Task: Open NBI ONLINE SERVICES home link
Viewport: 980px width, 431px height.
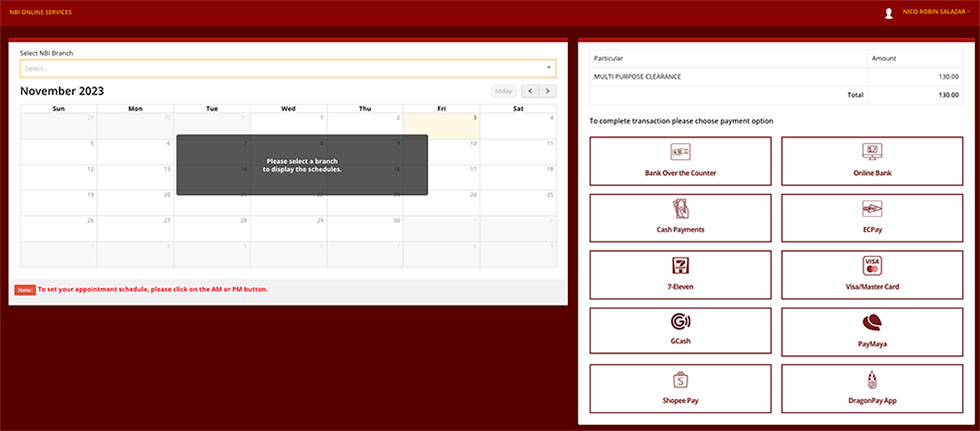Action: (x=41, y=12)
